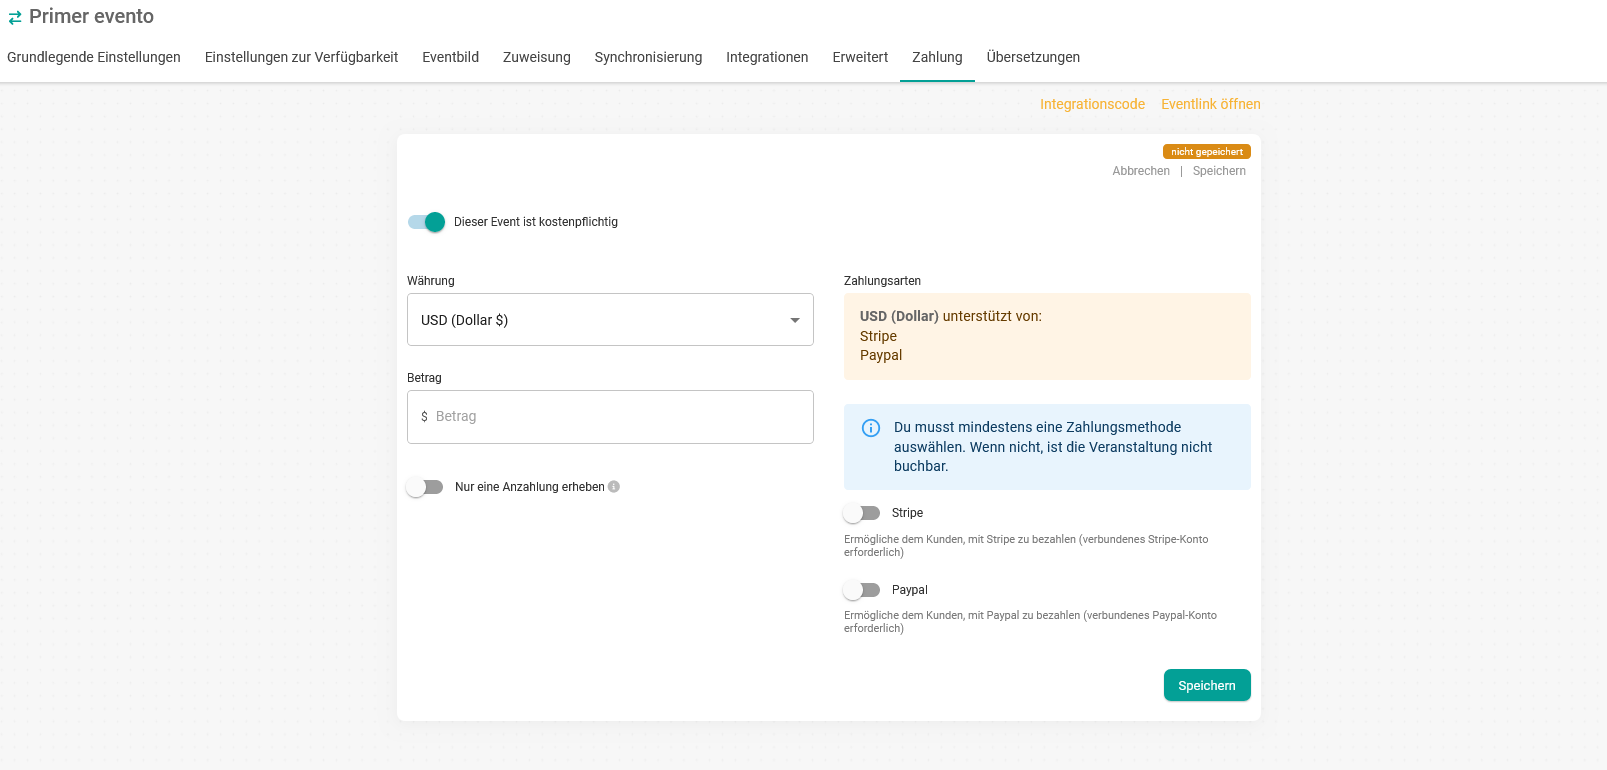
Task: Open the Einstellungen zur Verfügbarkeit tab
Action: tap(301, 57)
